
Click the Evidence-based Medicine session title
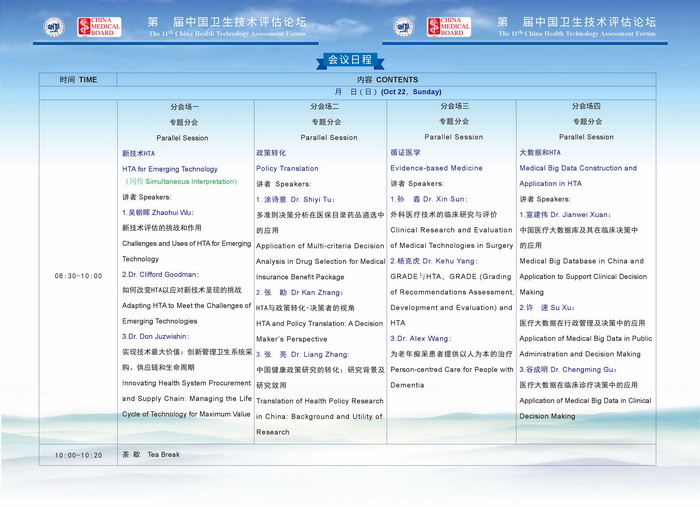pos(436,168)
